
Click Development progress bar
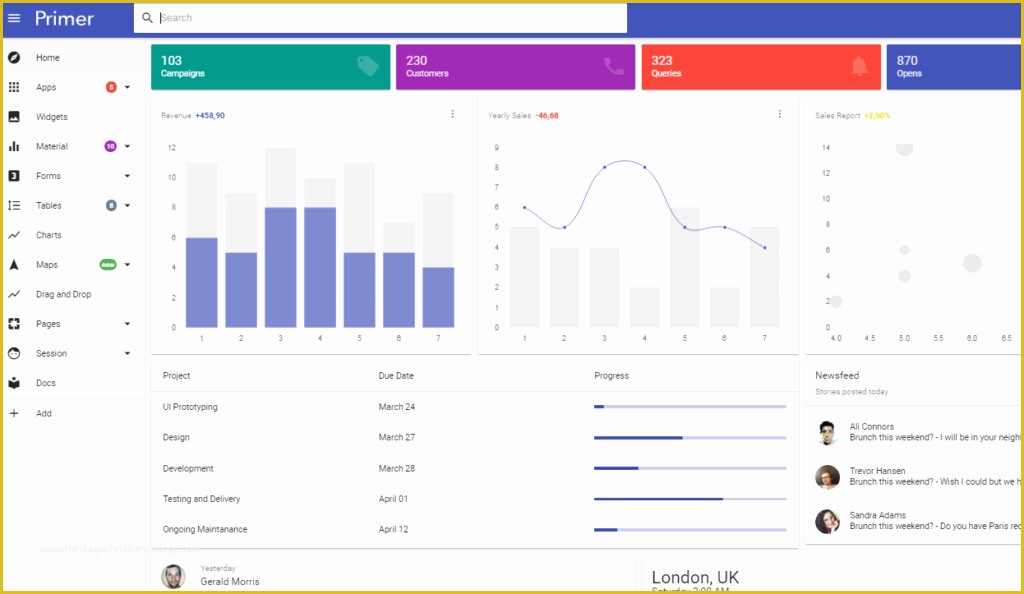pyautogui.click(x=690, y=468)
